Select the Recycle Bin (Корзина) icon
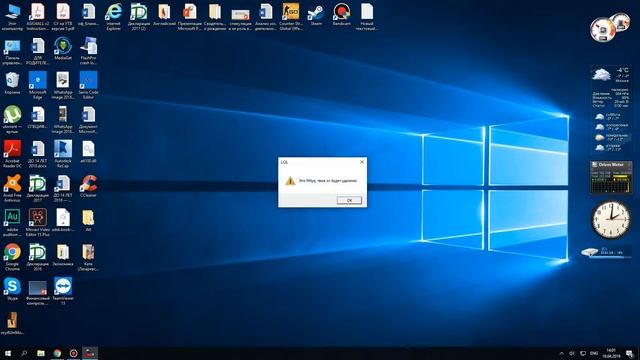The image size is (640, 360). click(12, 84)
